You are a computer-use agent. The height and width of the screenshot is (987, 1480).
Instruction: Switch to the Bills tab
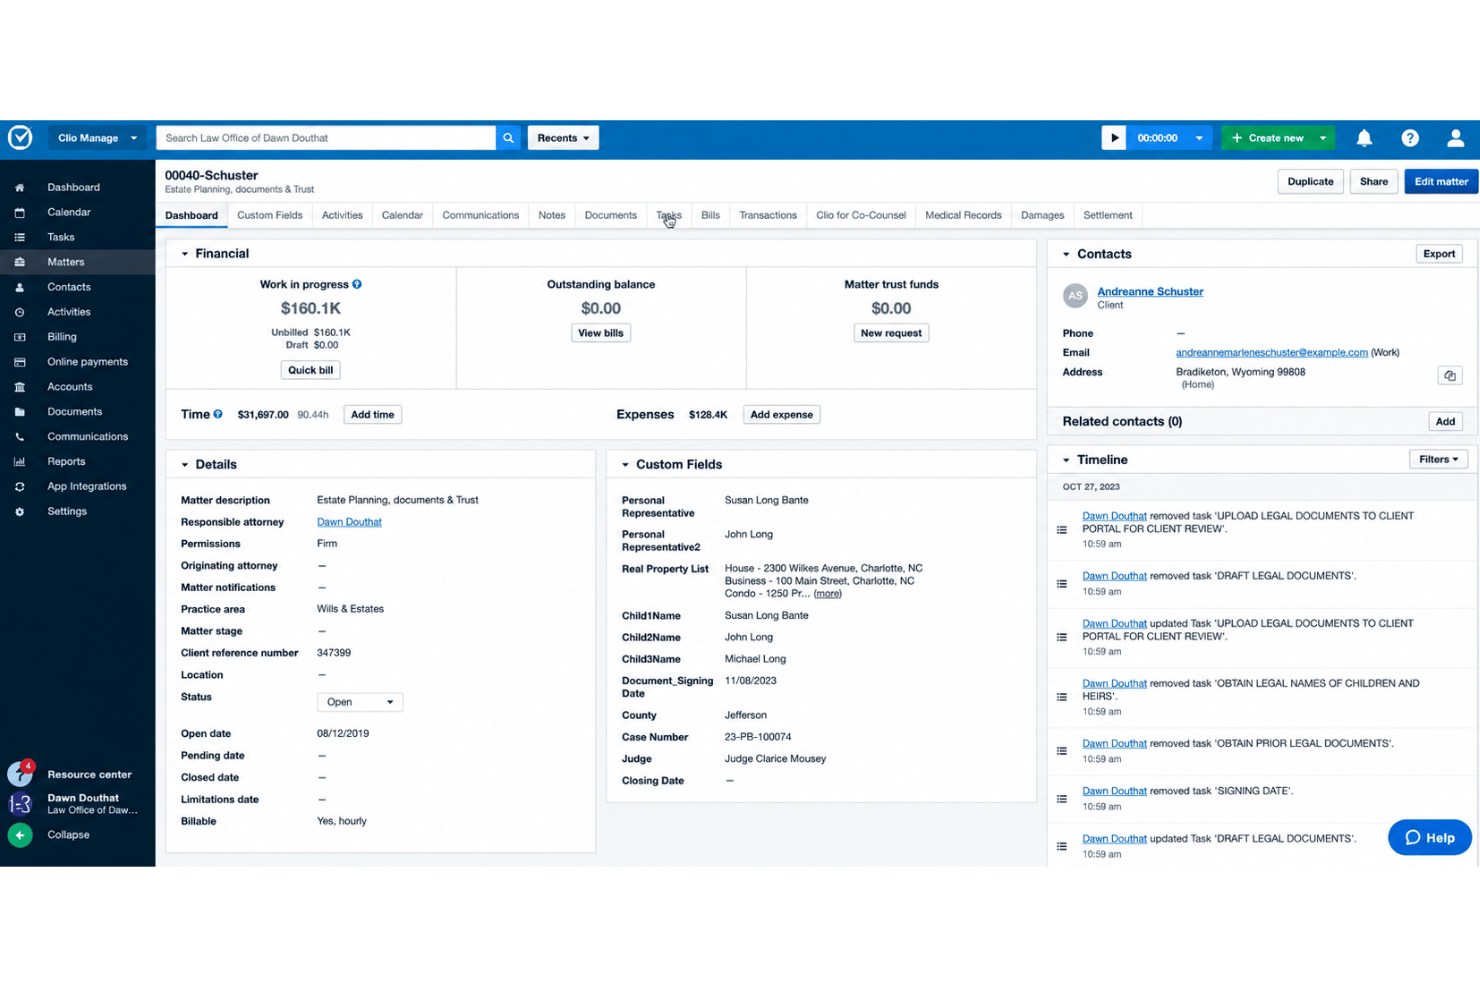click(x=711, y=215)
